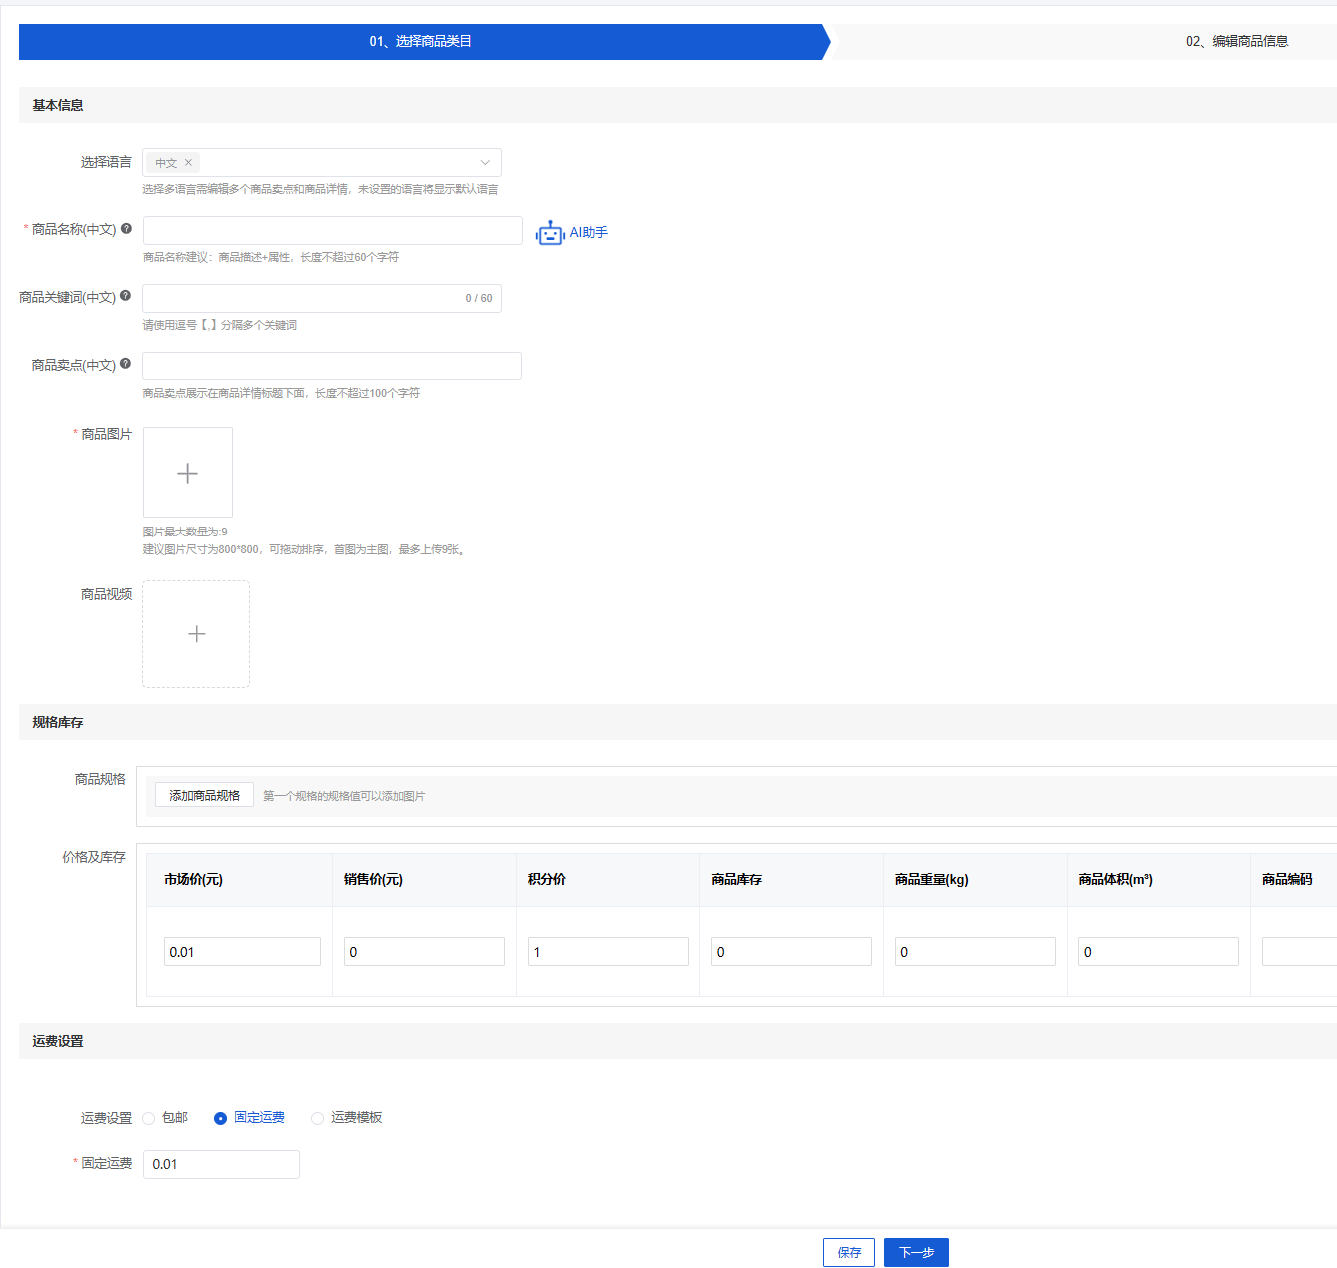Select the 固定运费 radio option

coord(220,1118)
